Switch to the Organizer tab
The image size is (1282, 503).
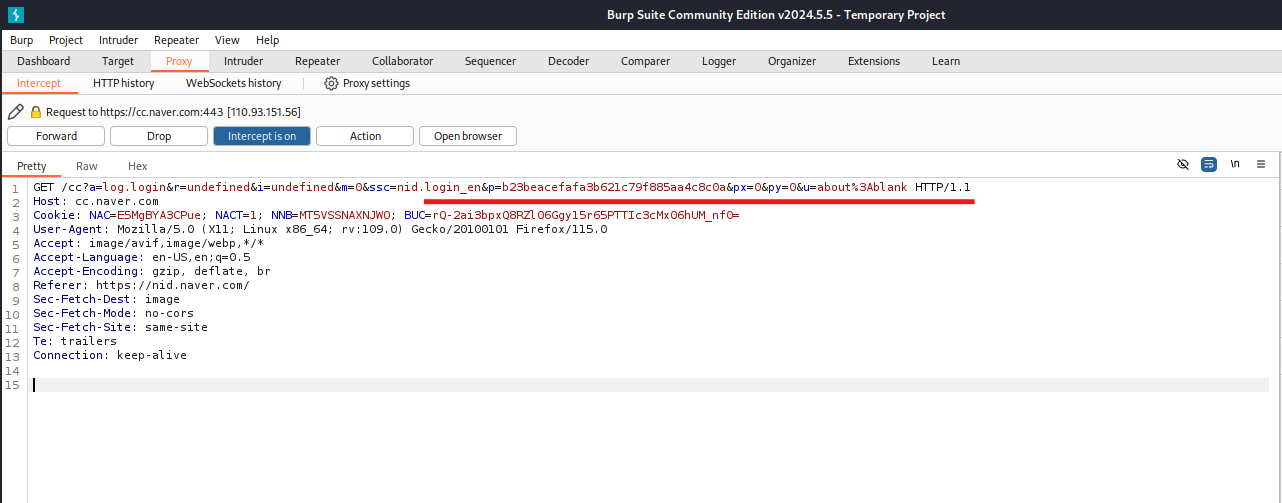pyautogui.click(x=792, y=61)
